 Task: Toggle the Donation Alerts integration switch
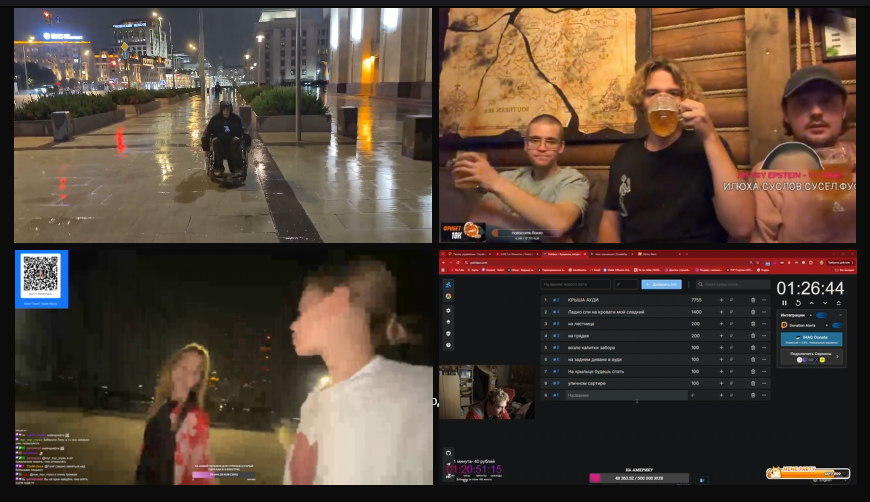coord(837,325)
